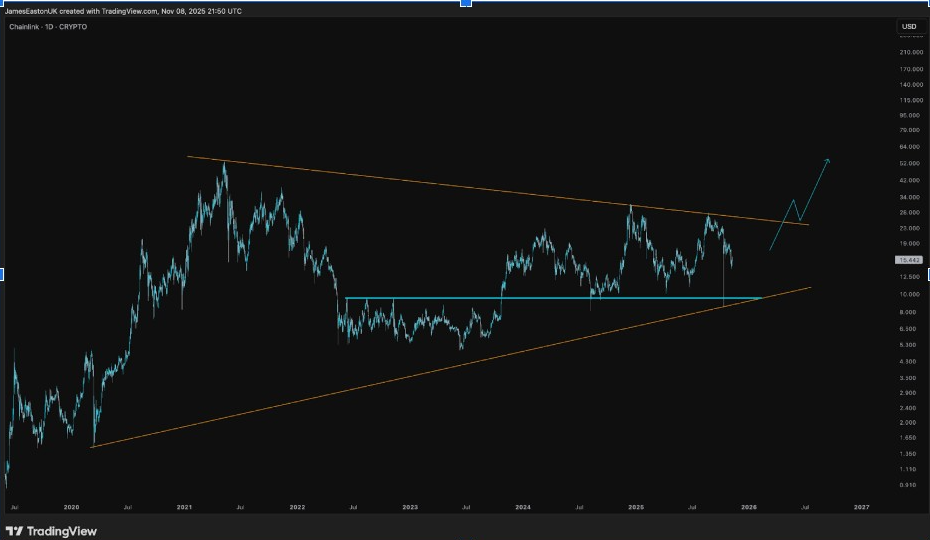Click the 2026 year label on time axis
Image resolution: width=930 pixels, height=540 pixels.
tap(749, 507)
